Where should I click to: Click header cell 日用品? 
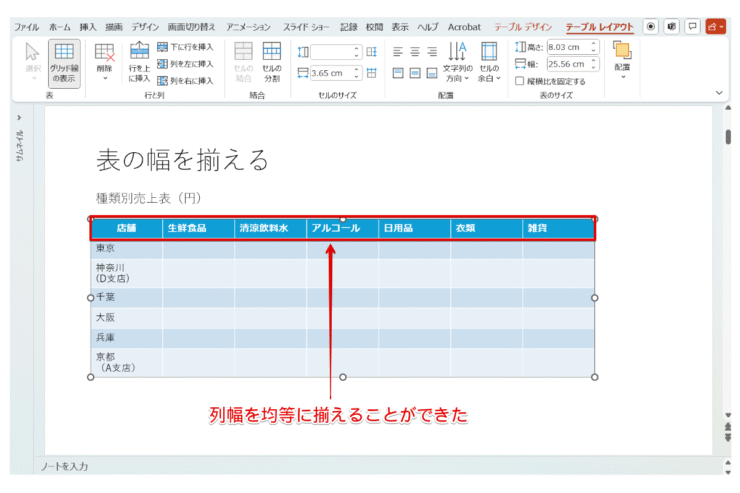point(414,228)
